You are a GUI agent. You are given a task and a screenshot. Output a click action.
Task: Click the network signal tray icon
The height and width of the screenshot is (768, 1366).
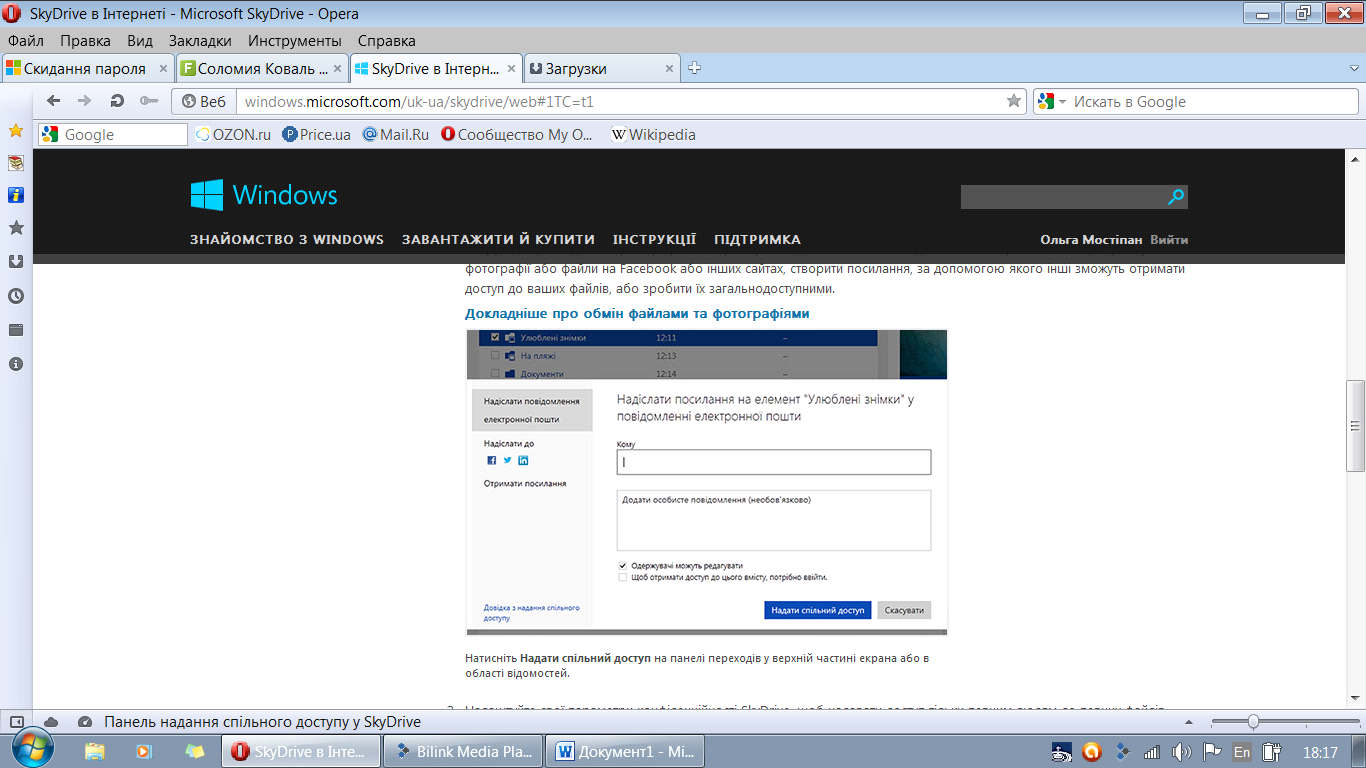(x=1152, y=752)
